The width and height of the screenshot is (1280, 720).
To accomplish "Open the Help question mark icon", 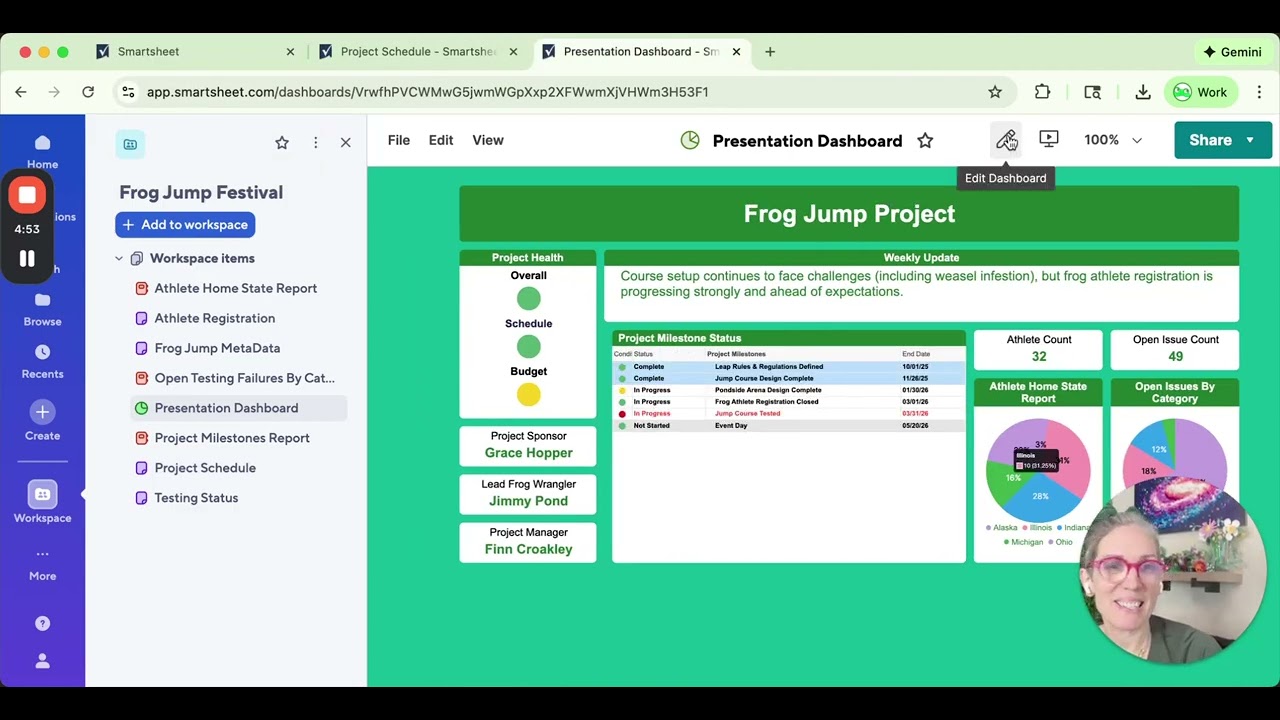I will pos(42,623).
